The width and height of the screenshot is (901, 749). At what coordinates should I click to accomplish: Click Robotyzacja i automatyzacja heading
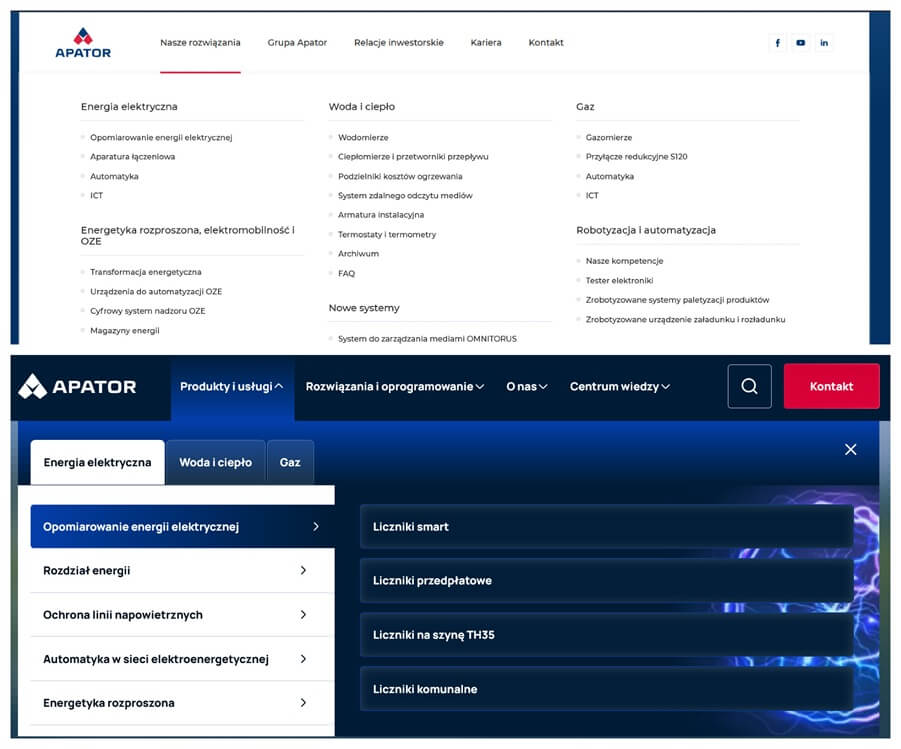tap(646, 230)
